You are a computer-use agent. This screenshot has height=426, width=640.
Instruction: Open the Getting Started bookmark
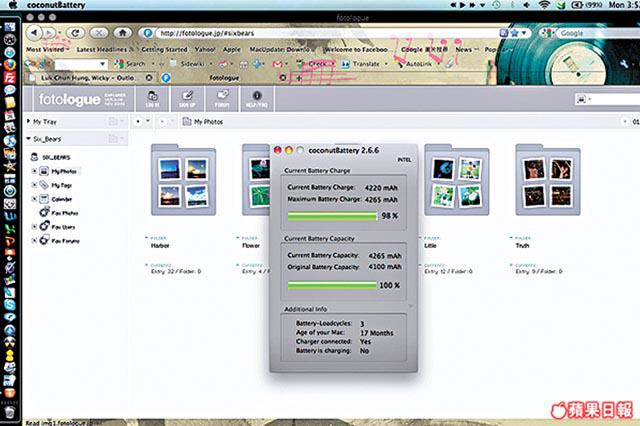pos(164,49)
